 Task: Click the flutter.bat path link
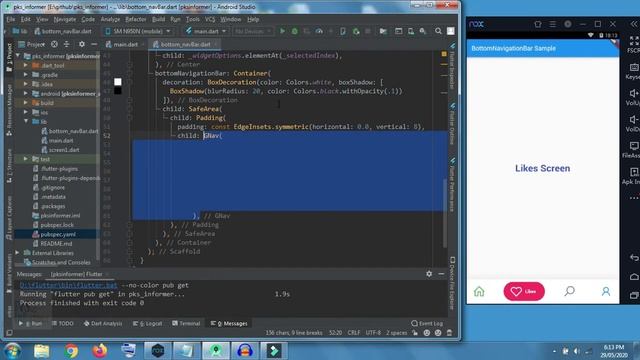click(x=69, y=285)
